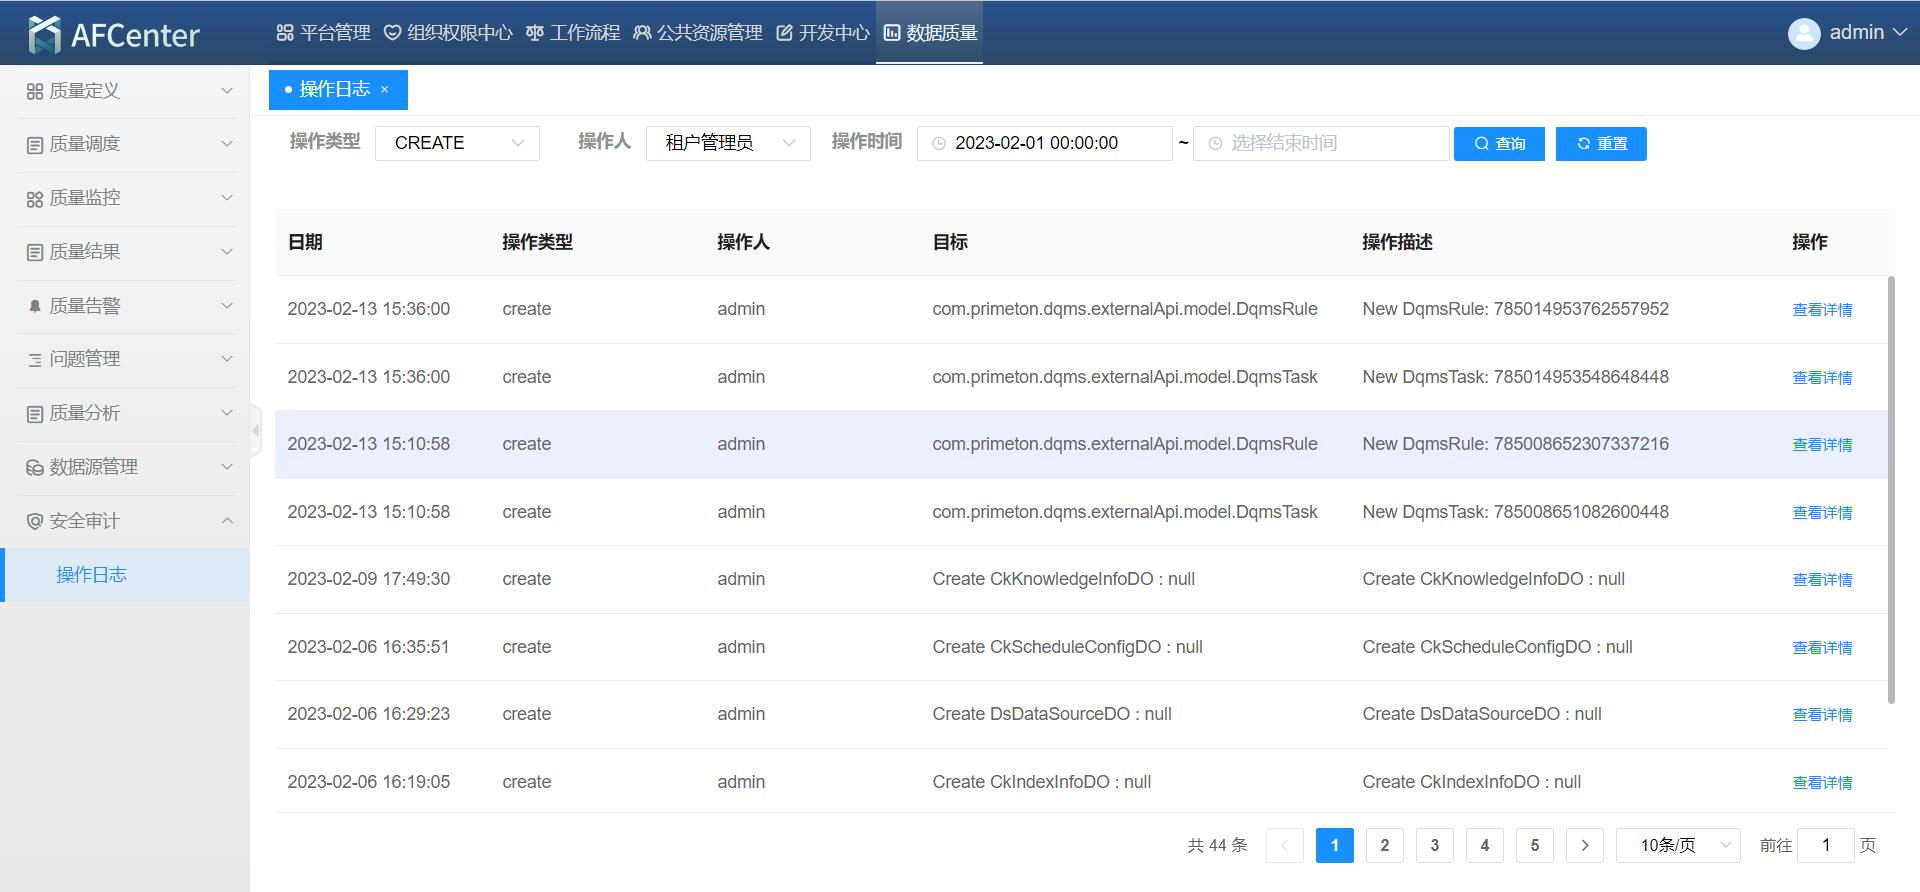Go to next page arrow in pagination
The height and width of the screenshot is (892, 1920).
pyautogui.click(x=1584, y=845)
